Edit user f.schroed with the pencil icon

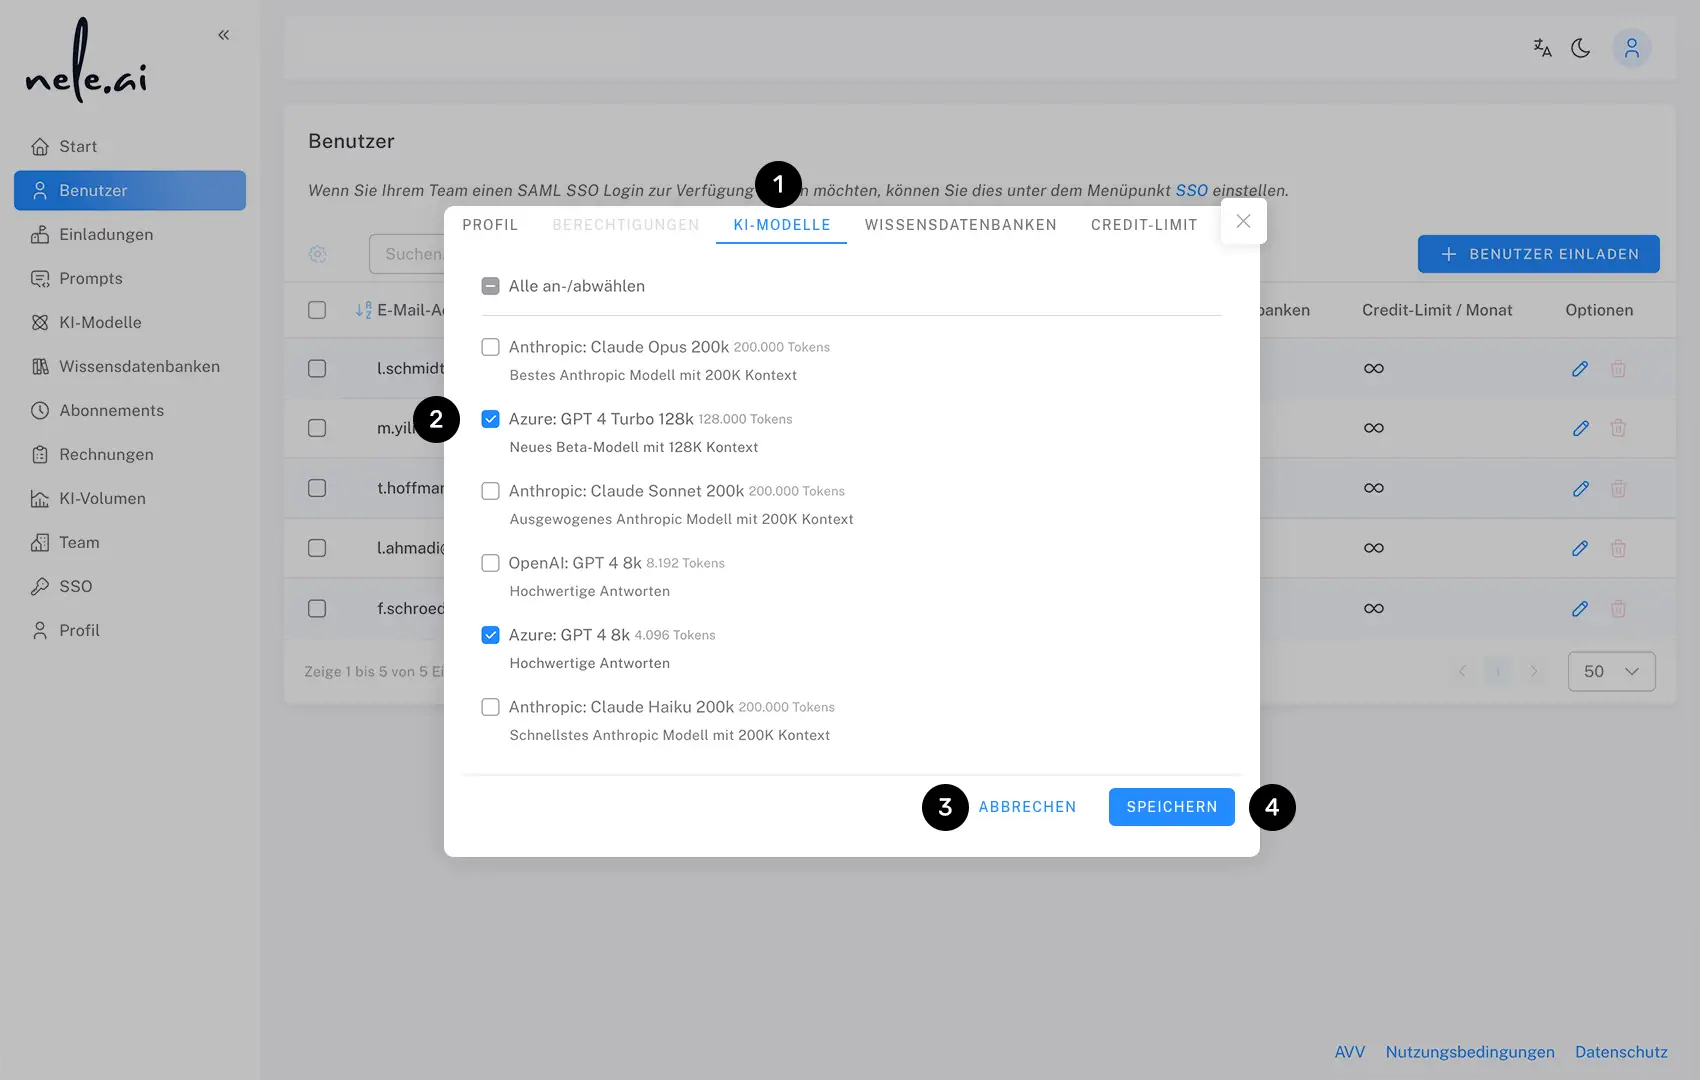pos(1580,608)
